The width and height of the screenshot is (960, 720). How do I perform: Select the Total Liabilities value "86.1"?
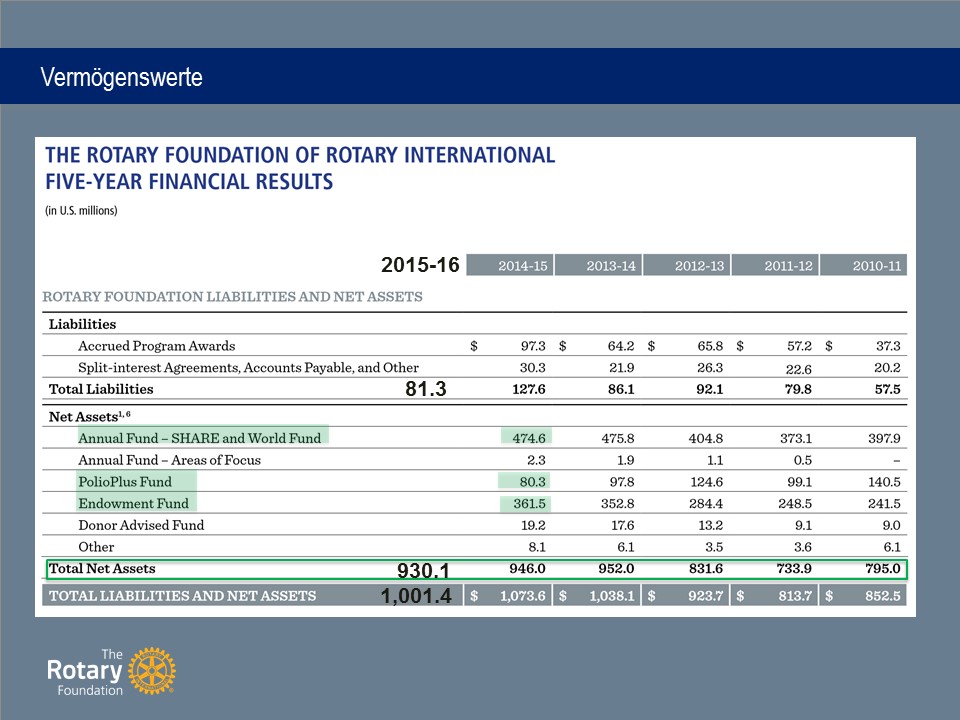click(x=621, y=389)
